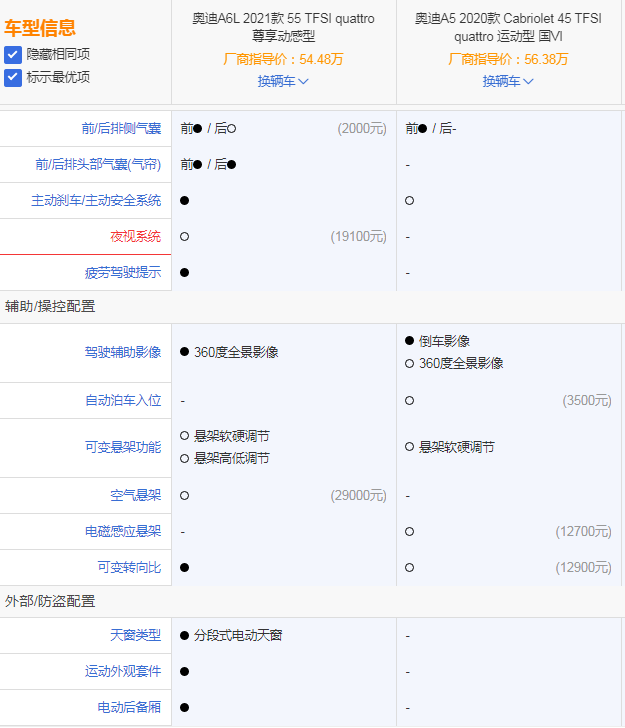The height and width of the screenshot is (728, 625).
Task: Click the 疲劳驾驶提示 feature label
Action: point(123,272)
